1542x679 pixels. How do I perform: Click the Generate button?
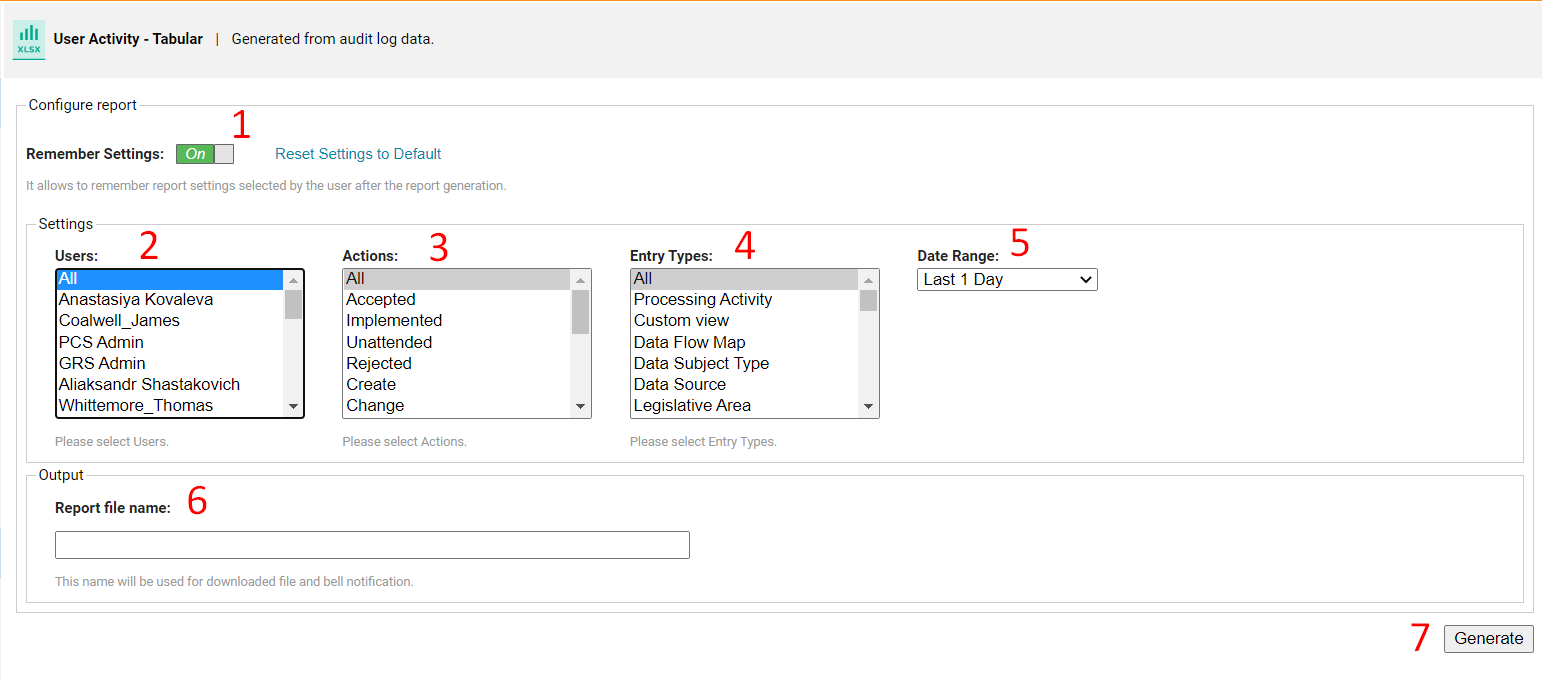click(1488, 639)
